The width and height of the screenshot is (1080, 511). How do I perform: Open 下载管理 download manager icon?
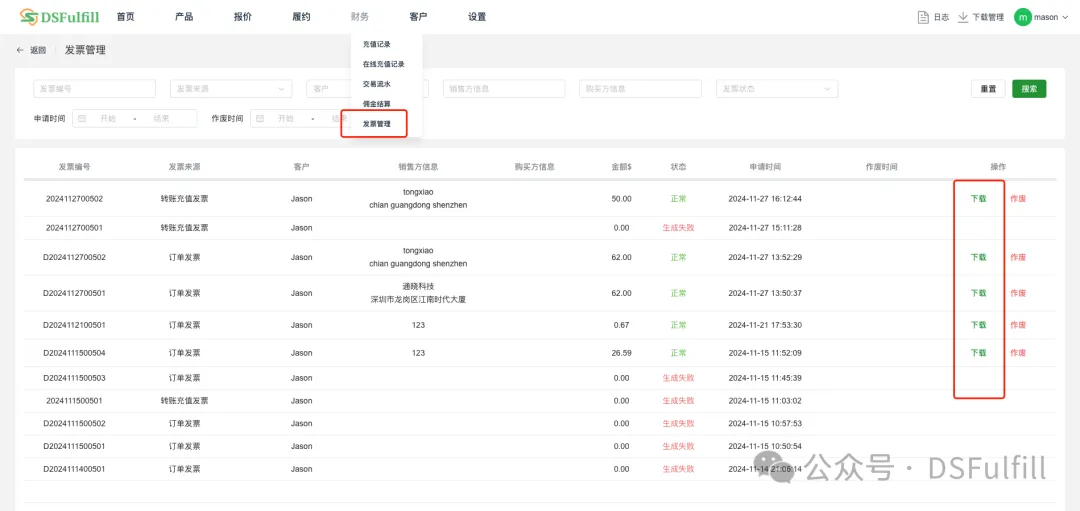963,17
